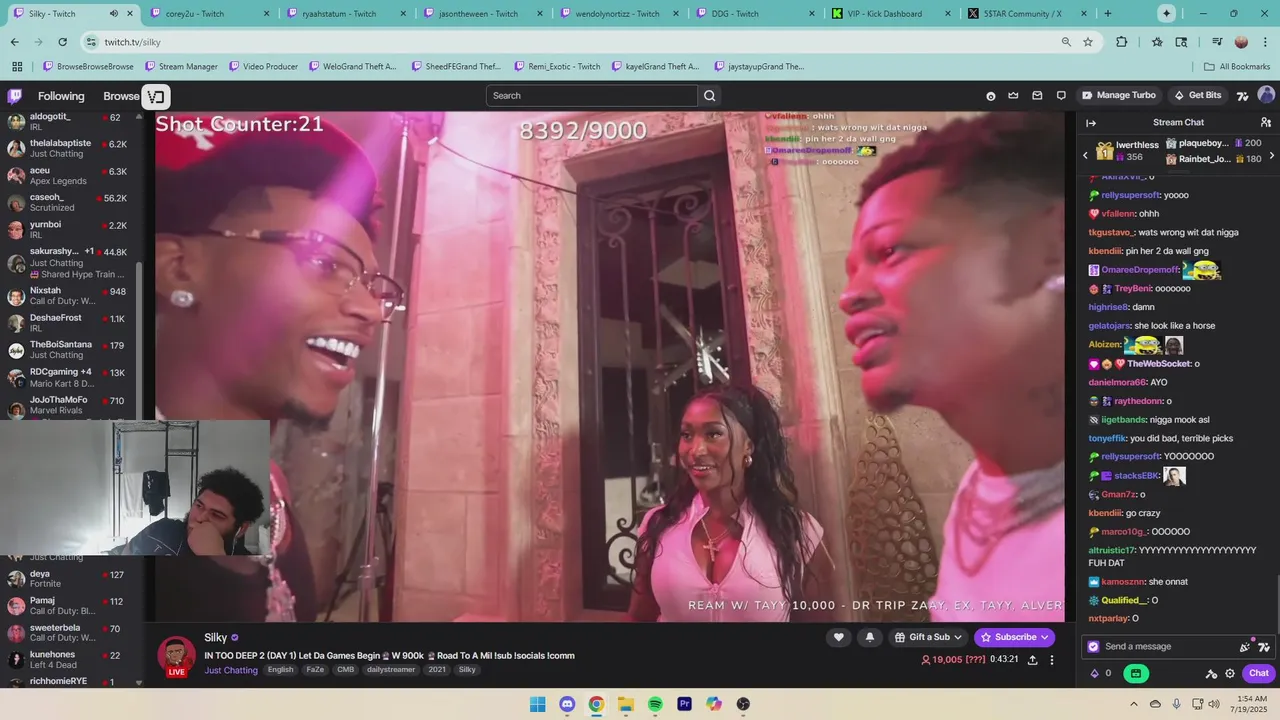Open the chat community users list
The width and height of the screenshot is (1280, 720).
pos(1266,122)
